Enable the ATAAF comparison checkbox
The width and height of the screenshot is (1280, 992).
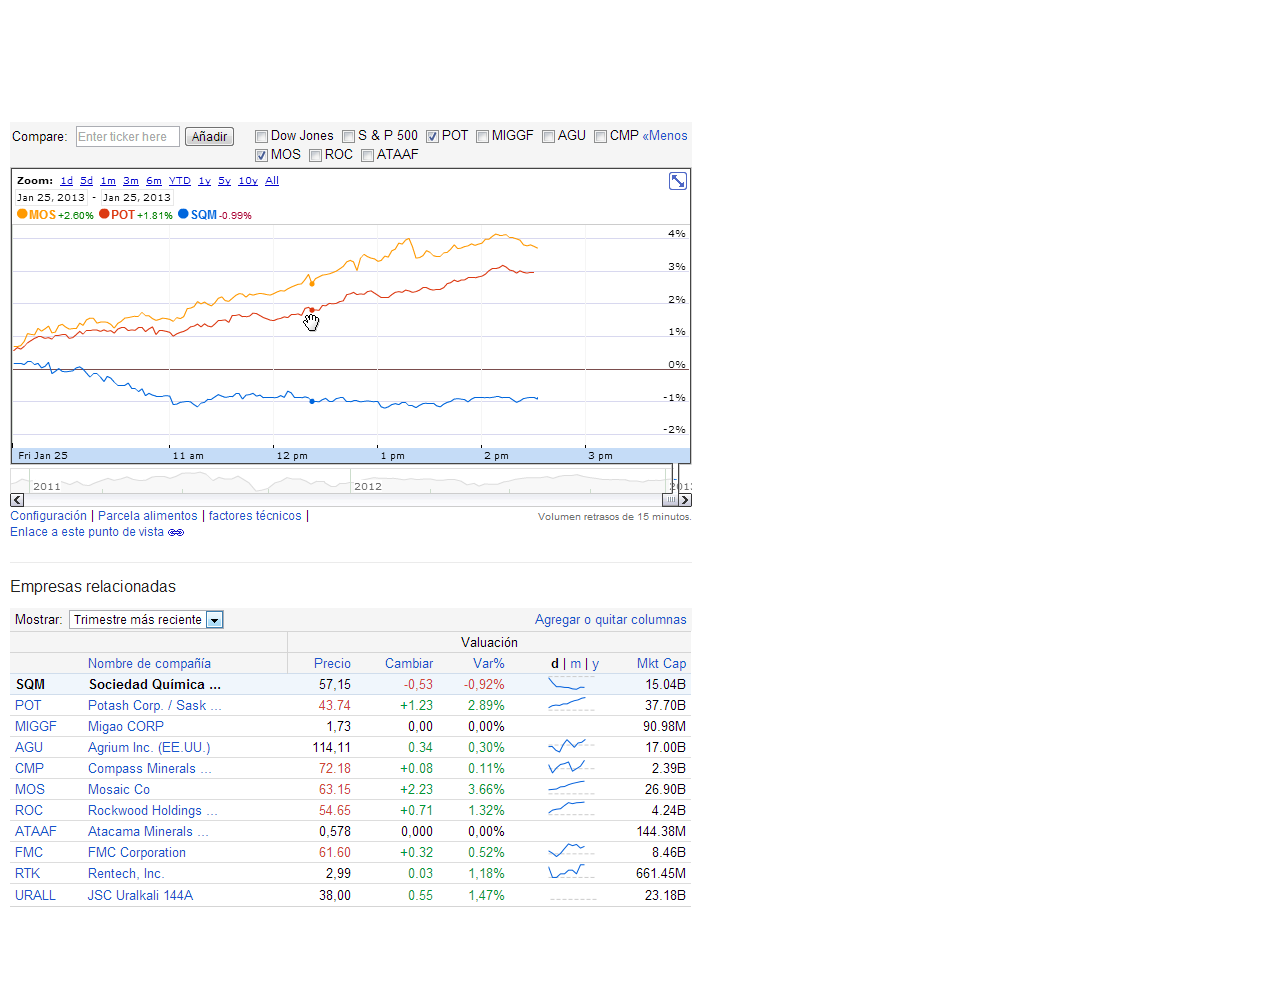pos(367,156)
